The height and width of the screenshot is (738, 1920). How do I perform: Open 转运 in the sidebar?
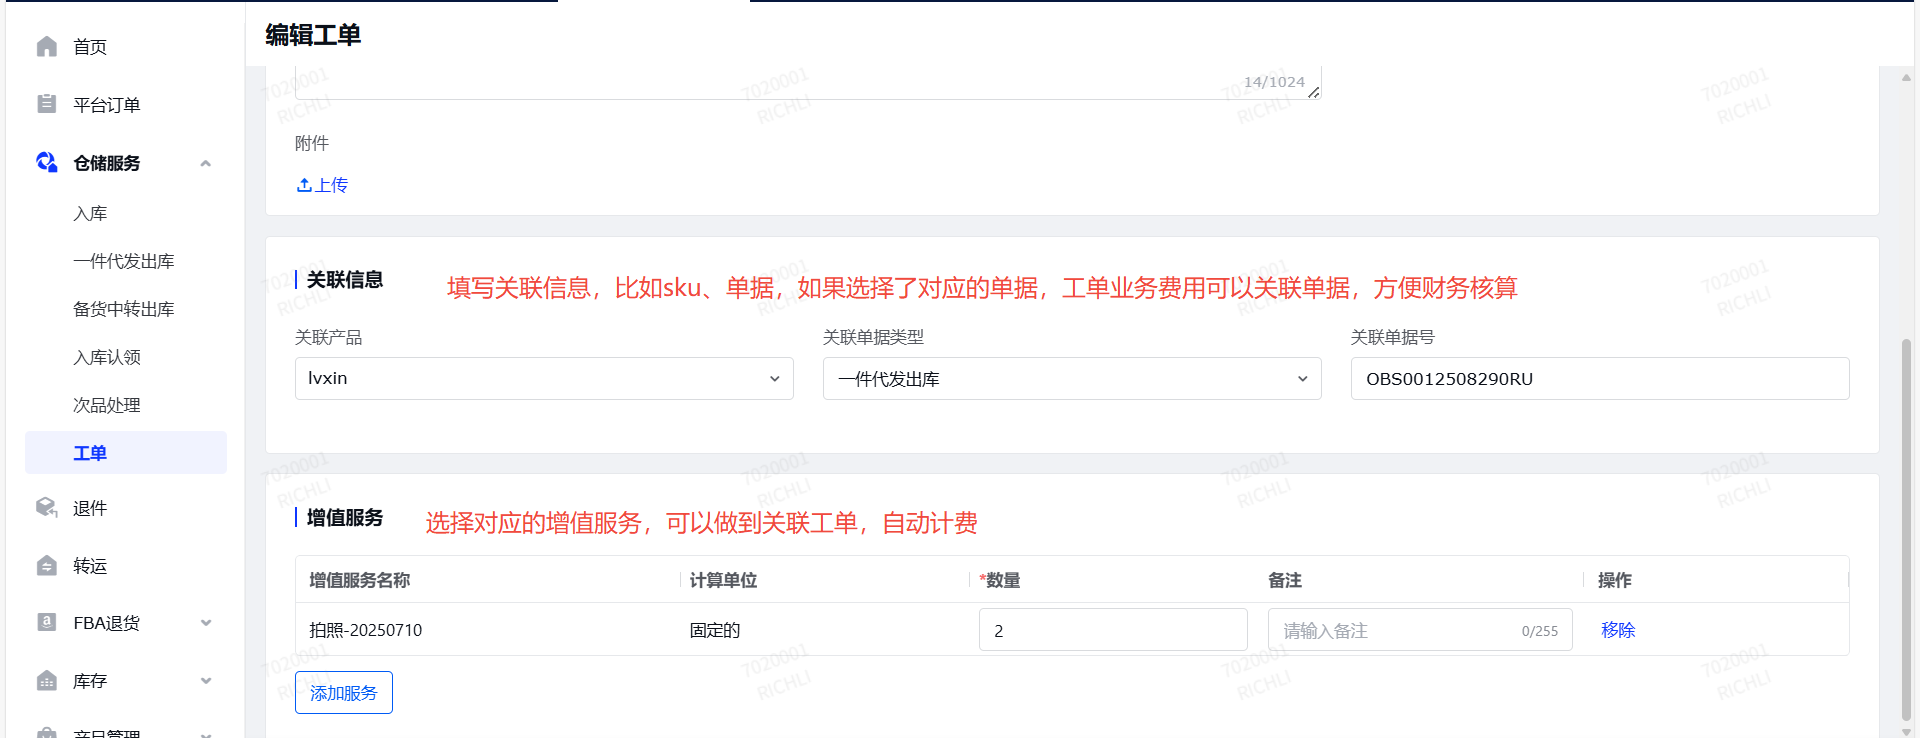90,566
